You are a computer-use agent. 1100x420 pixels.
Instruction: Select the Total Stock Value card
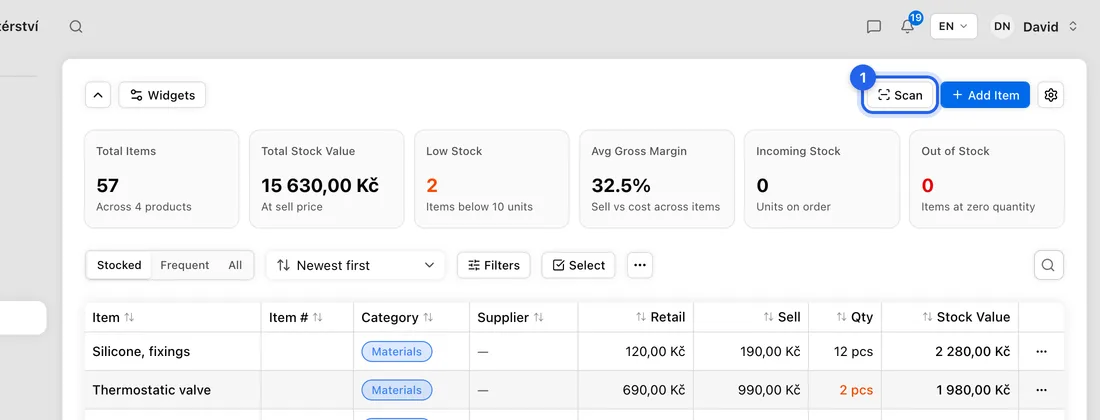click(x=327, y=179)
